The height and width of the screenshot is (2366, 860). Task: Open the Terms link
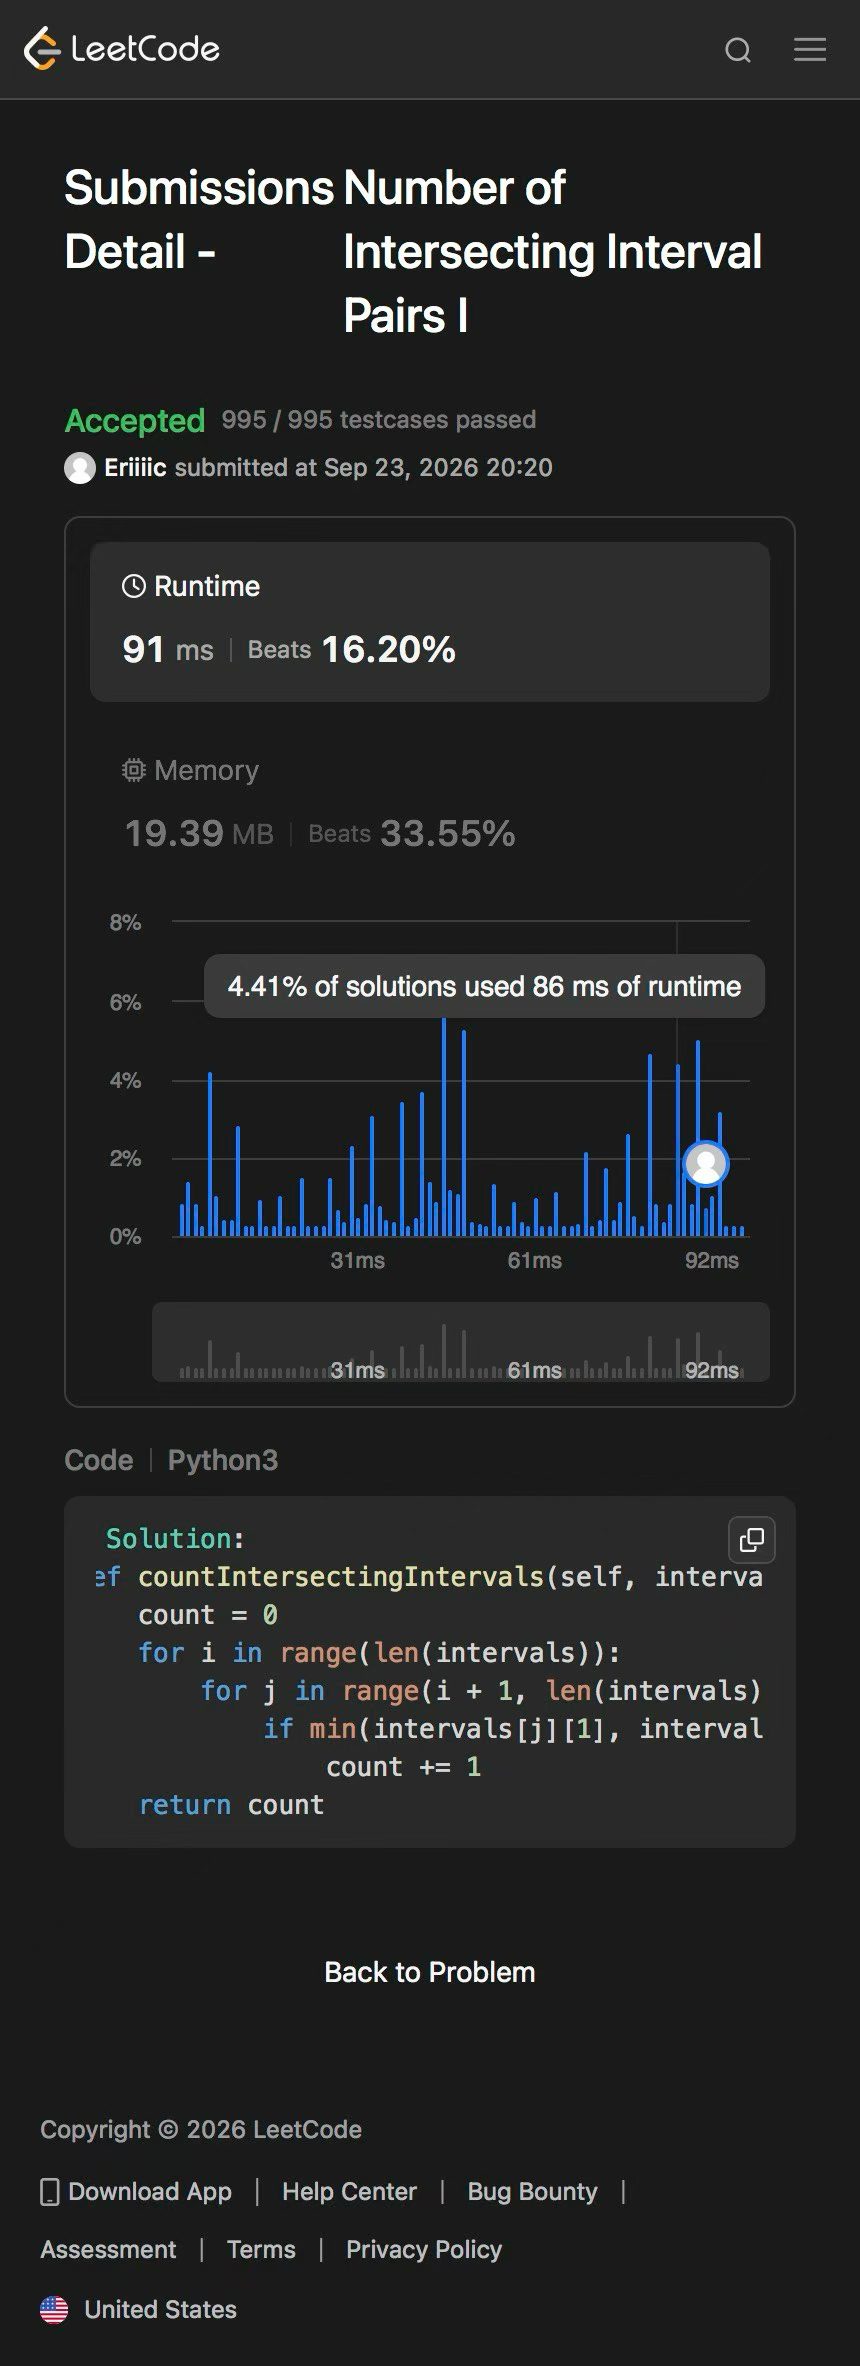(x=261, y=2249)
